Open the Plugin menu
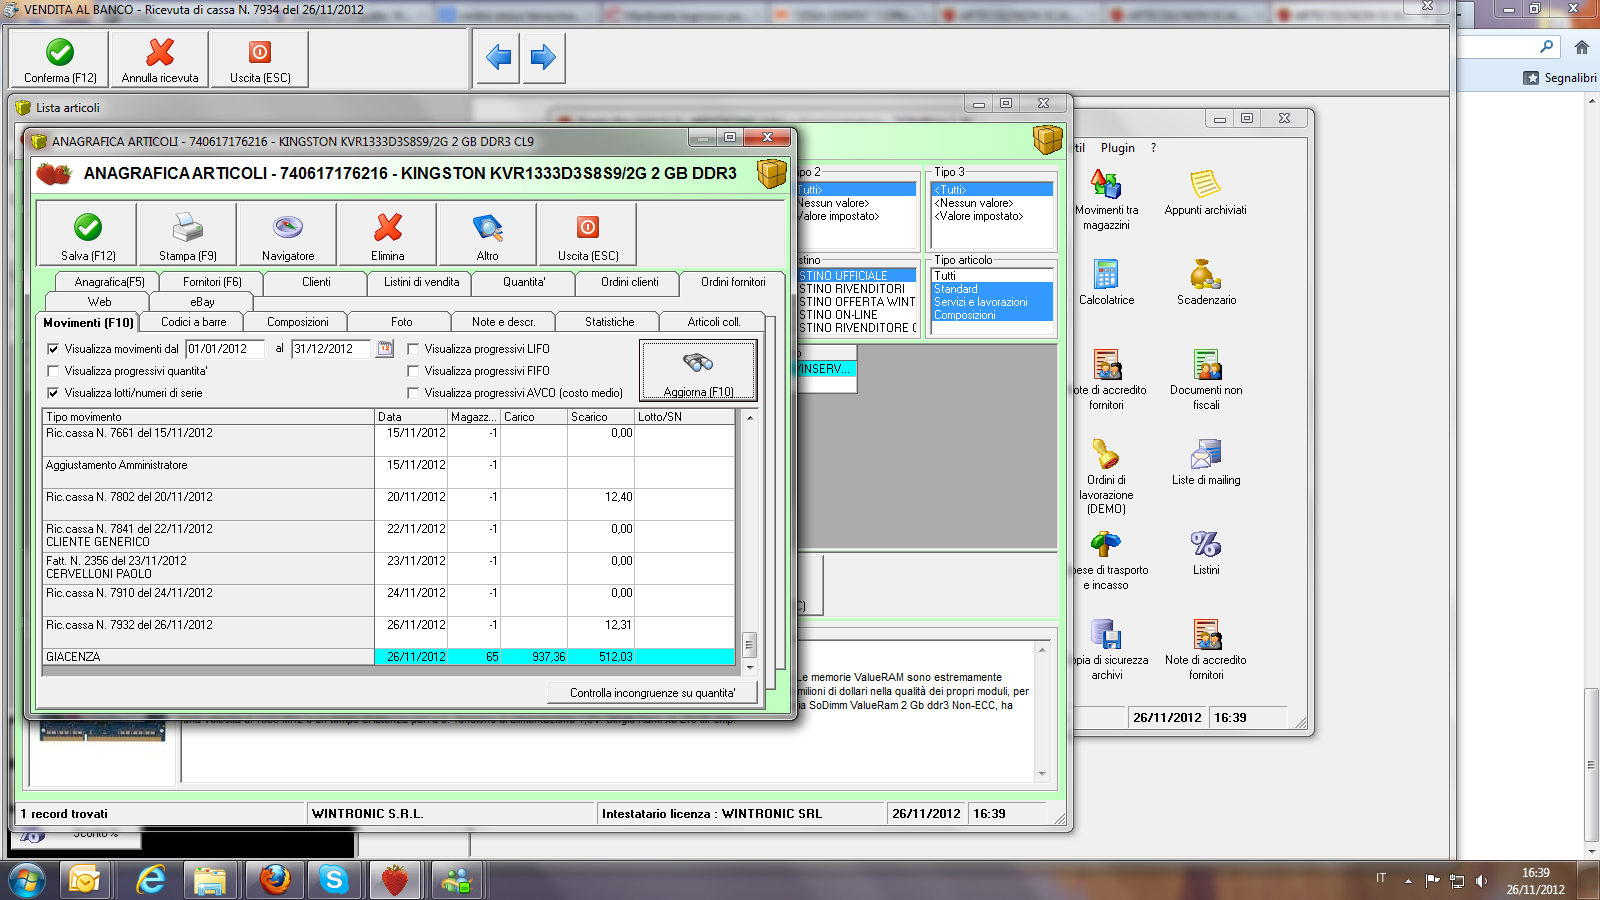 point(1117,148)
